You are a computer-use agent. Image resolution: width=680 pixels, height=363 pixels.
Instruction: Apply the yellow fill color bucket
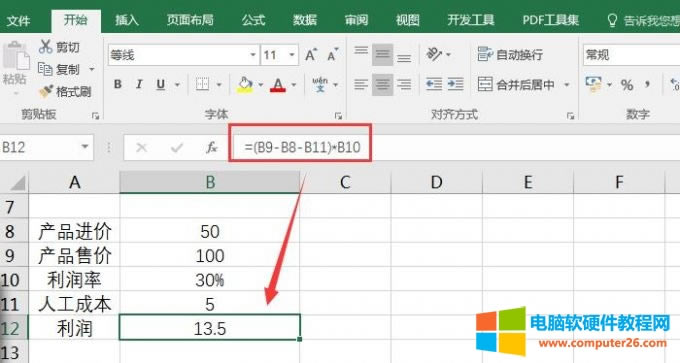pyautogui.click(x=245, y=84)
